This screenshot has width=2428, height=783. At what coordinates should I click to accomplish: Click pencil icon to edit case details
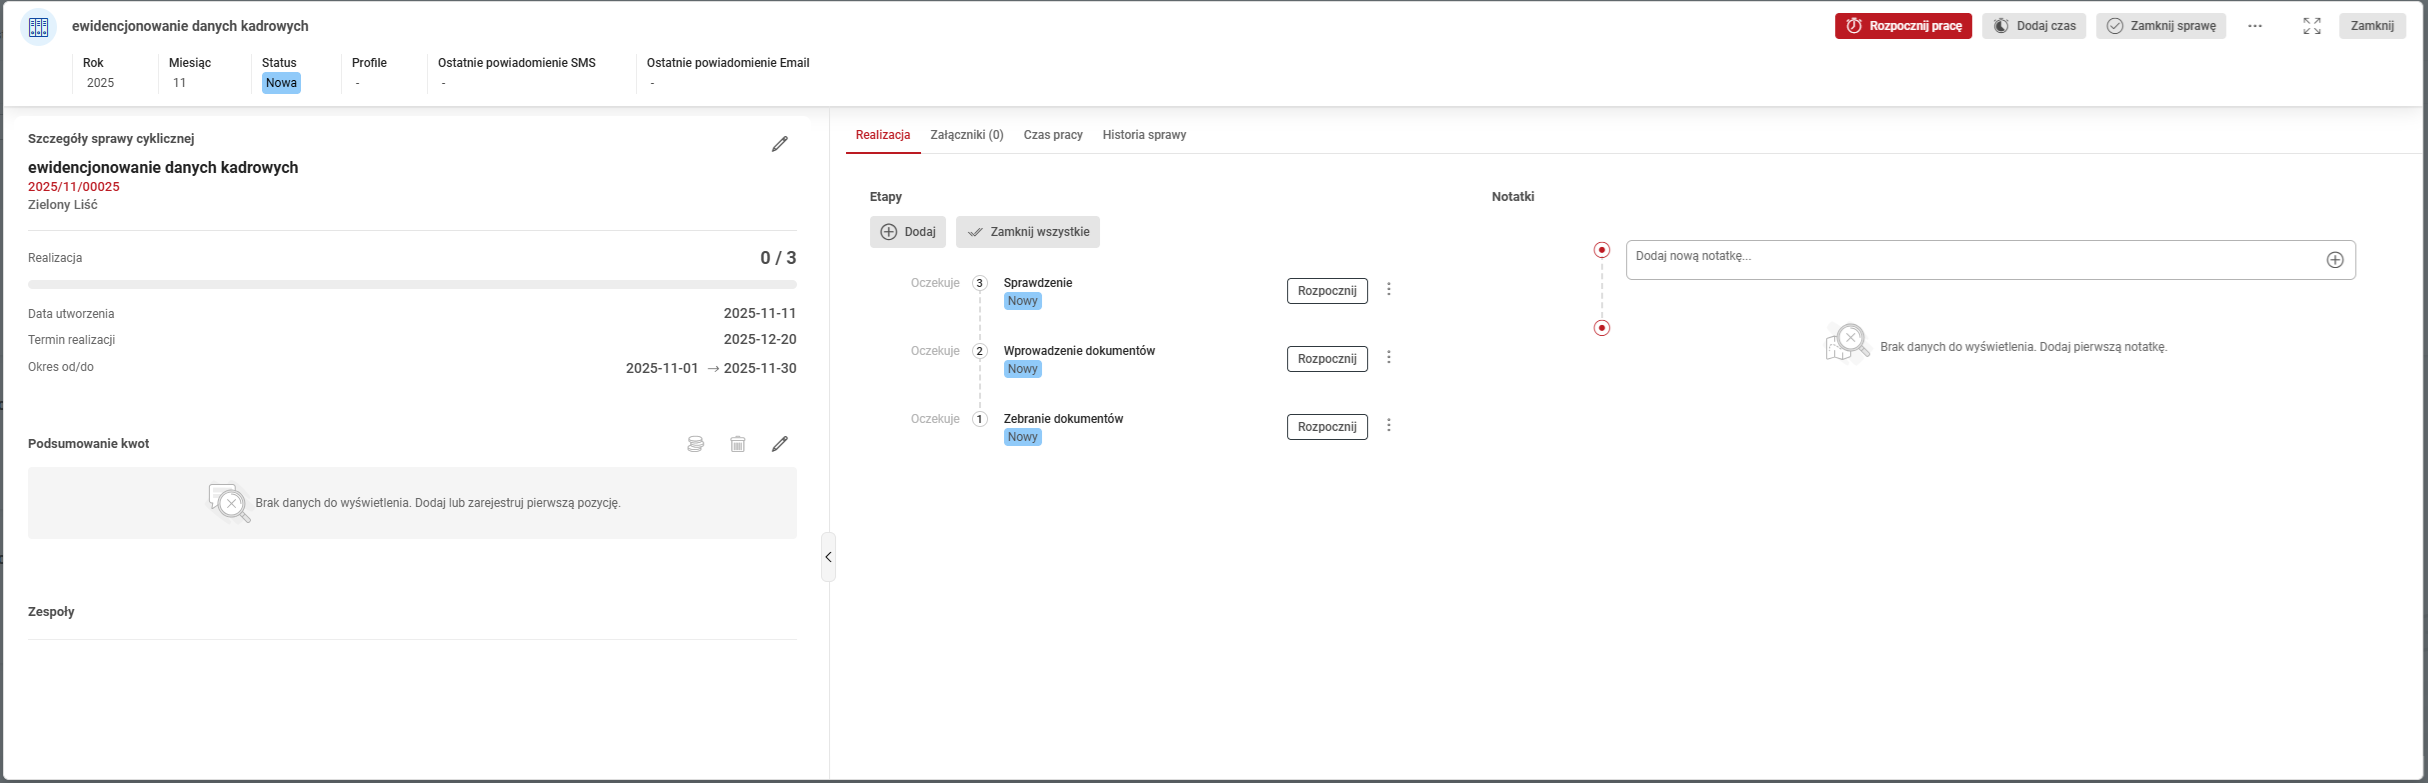pyautogui.click(x=780, y=144)
